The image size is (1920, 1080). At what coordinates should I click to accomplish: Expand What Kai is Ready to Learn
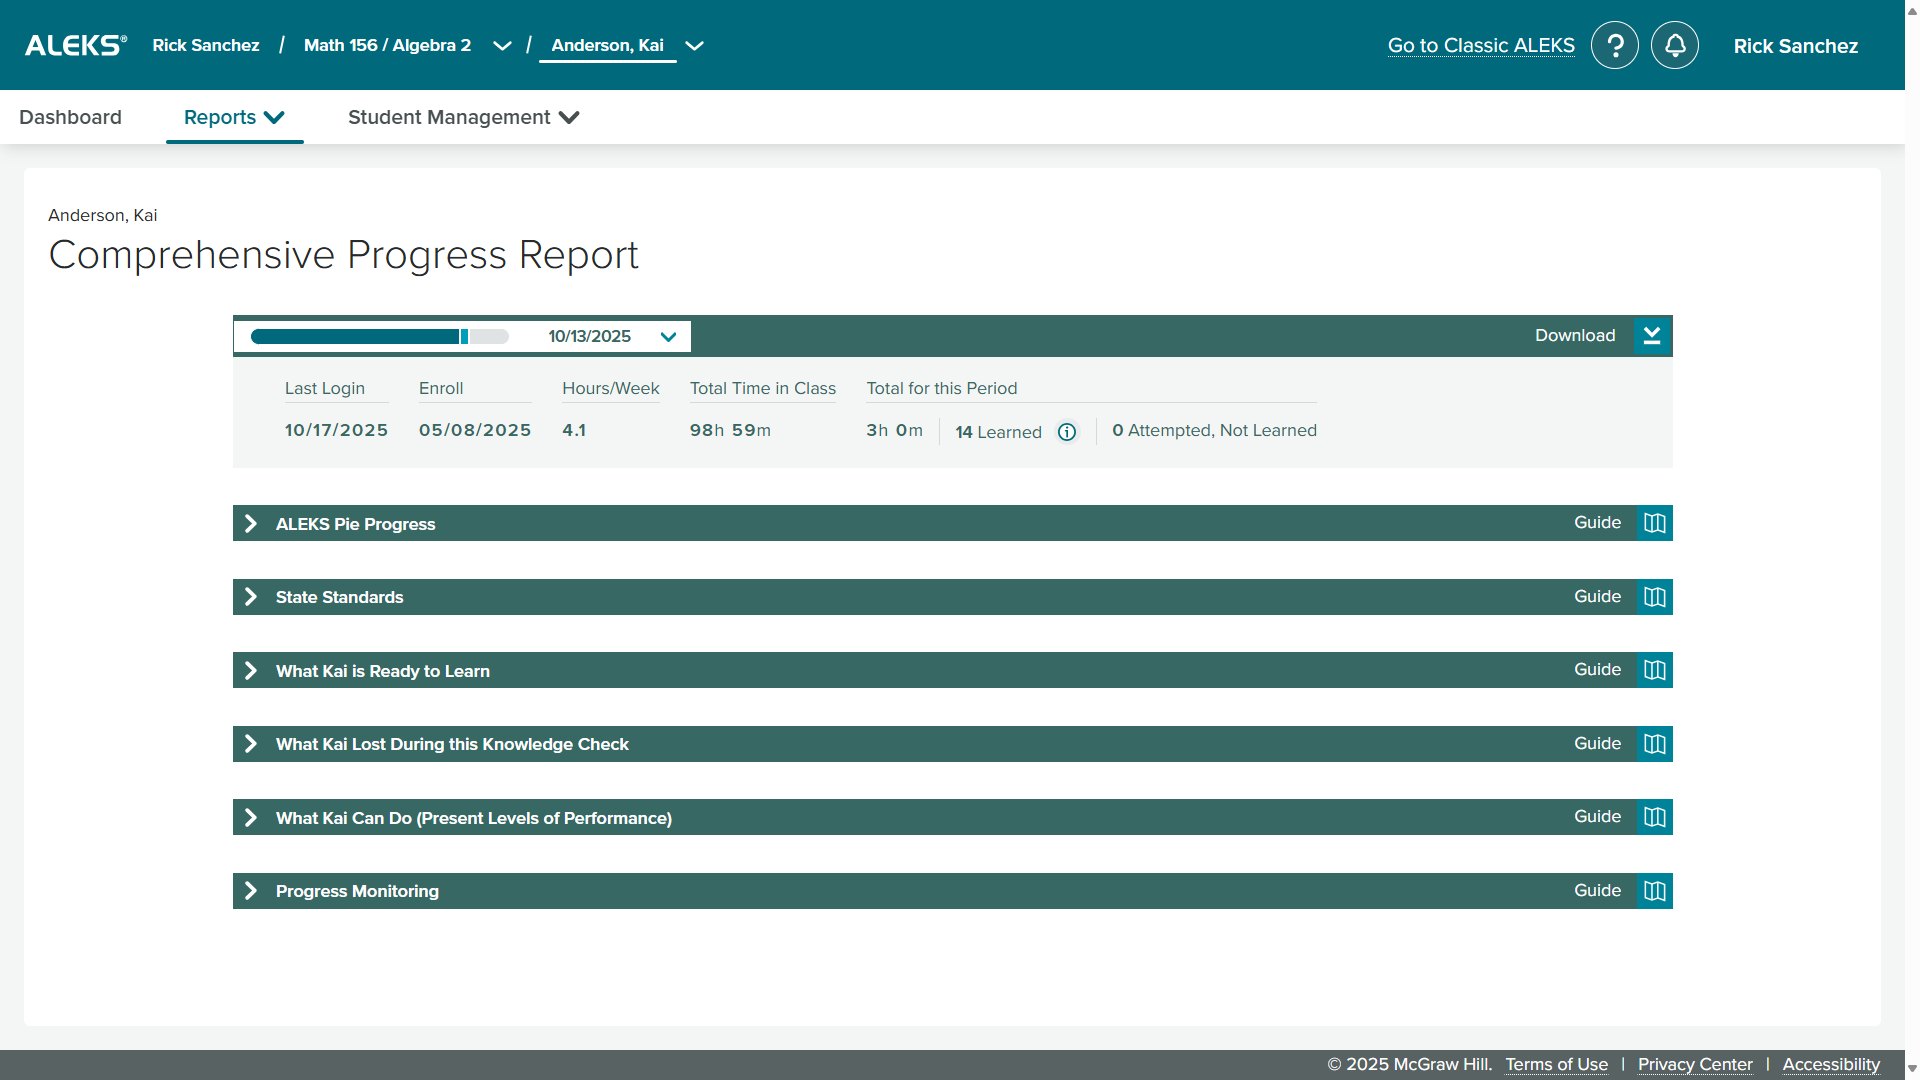click(251, 671)
